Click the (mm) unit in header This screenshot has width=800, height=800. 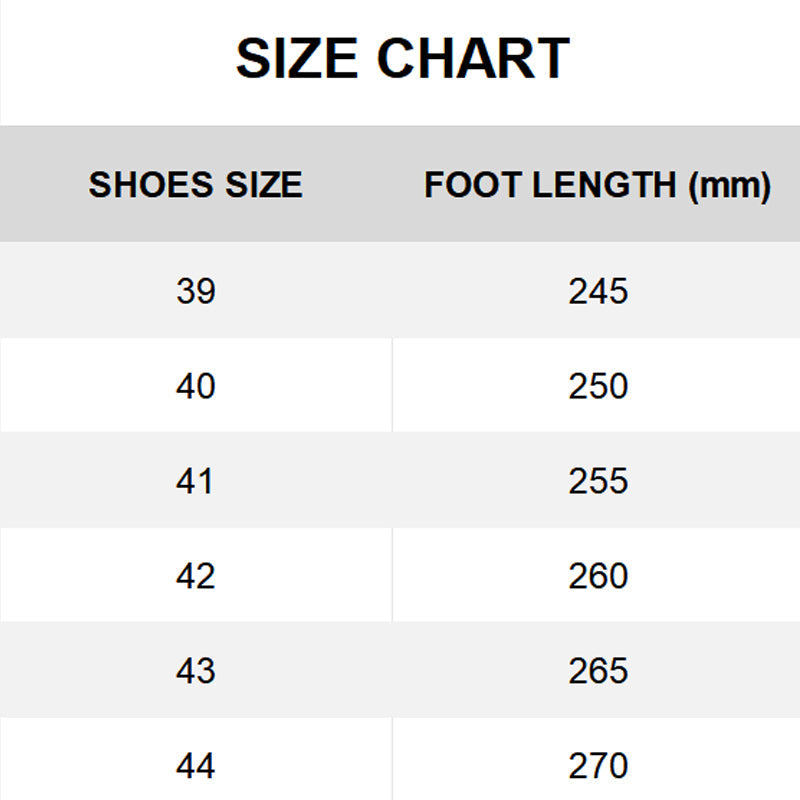tap(729, 186)
